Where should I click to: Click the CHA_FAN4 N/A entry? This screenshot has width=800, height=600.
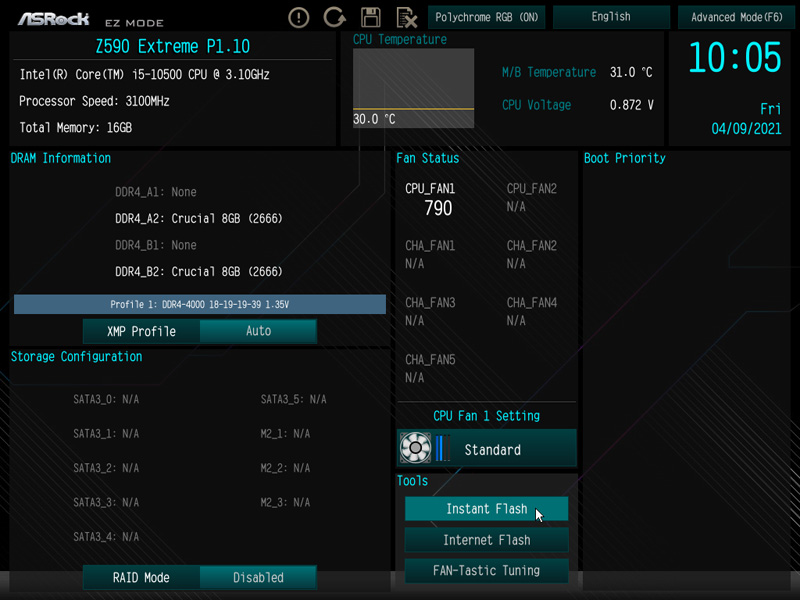click(x=532, y=312)
